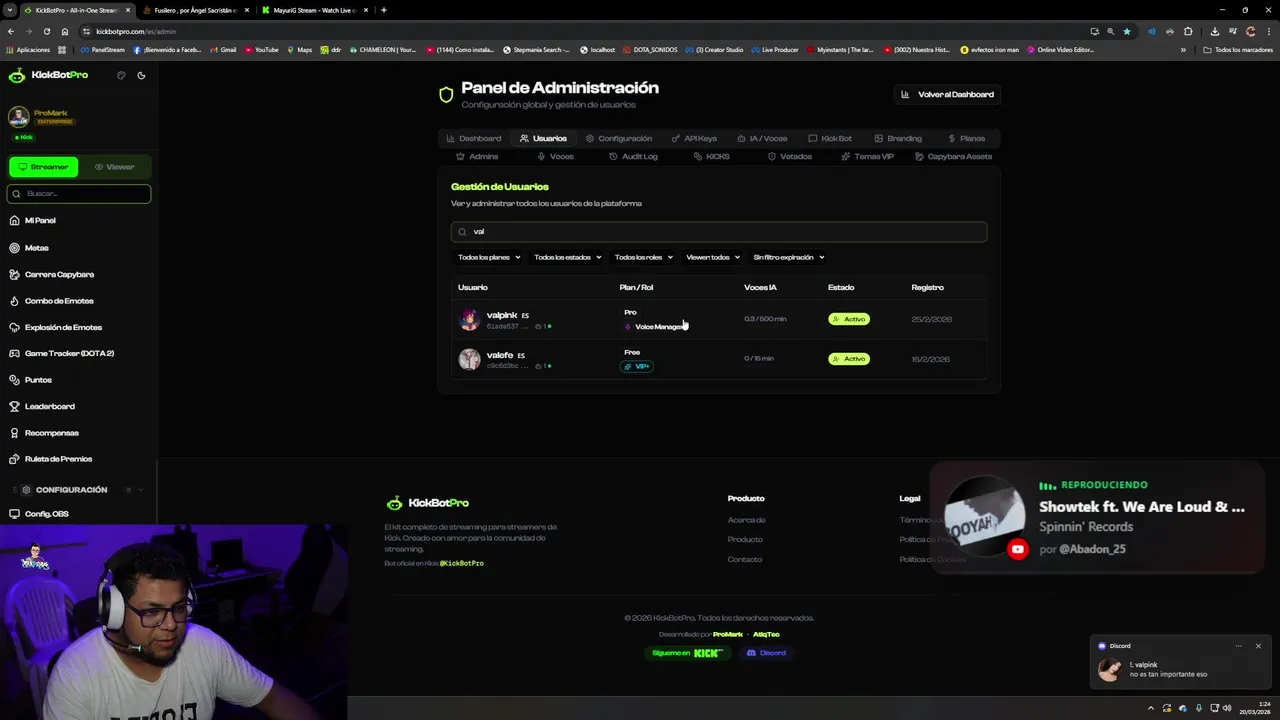The image size is (1280, 720).
Task: Open Puntos in sidebar
Action: tap(38, 380)
